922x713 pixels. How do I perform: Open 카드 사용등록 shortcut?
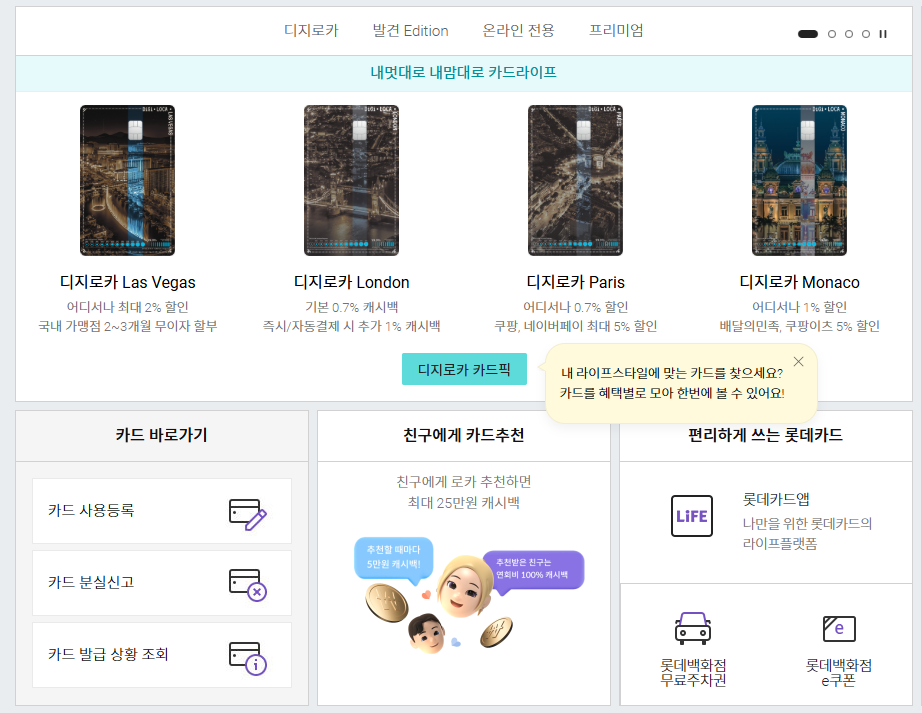[162, 511]
